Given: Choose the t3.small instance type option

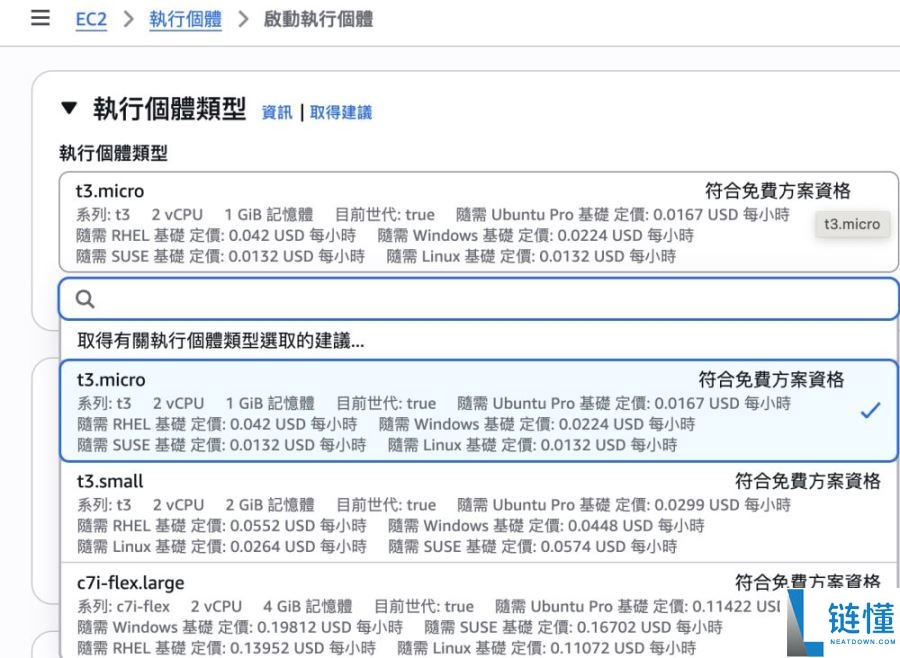Looking at the screenshot, I should pos(478,512).
